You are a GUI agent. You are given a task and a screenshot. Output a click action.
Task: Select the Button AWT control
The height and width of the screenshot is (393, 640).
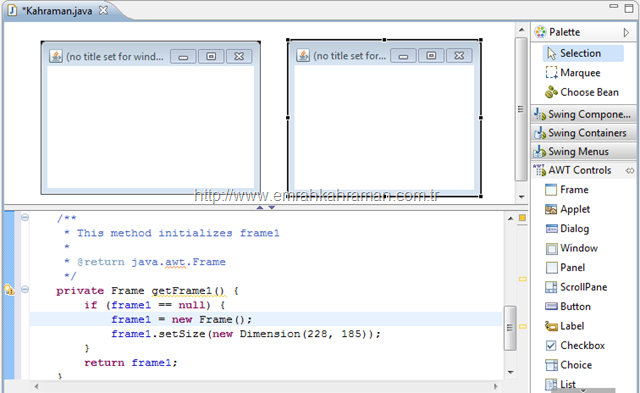568,306
